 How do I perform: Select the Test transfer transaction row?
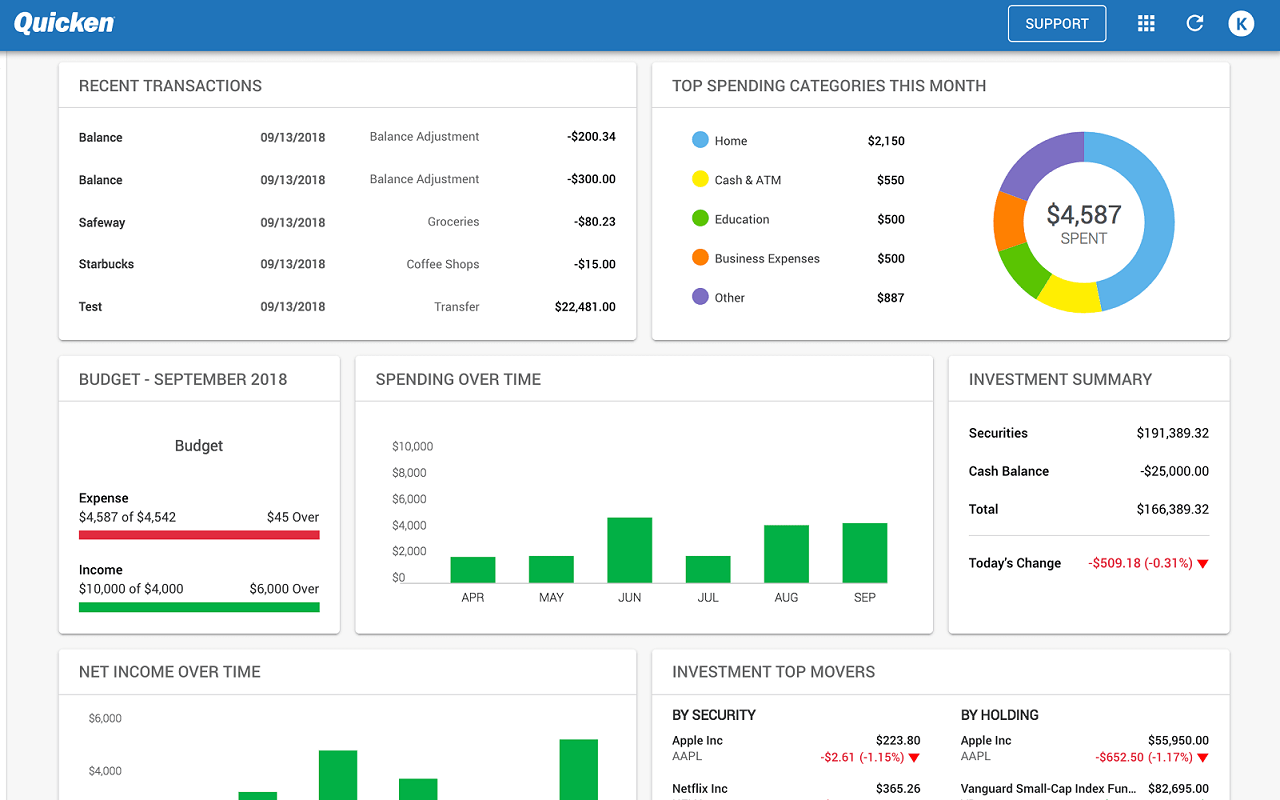coord(347,307)
